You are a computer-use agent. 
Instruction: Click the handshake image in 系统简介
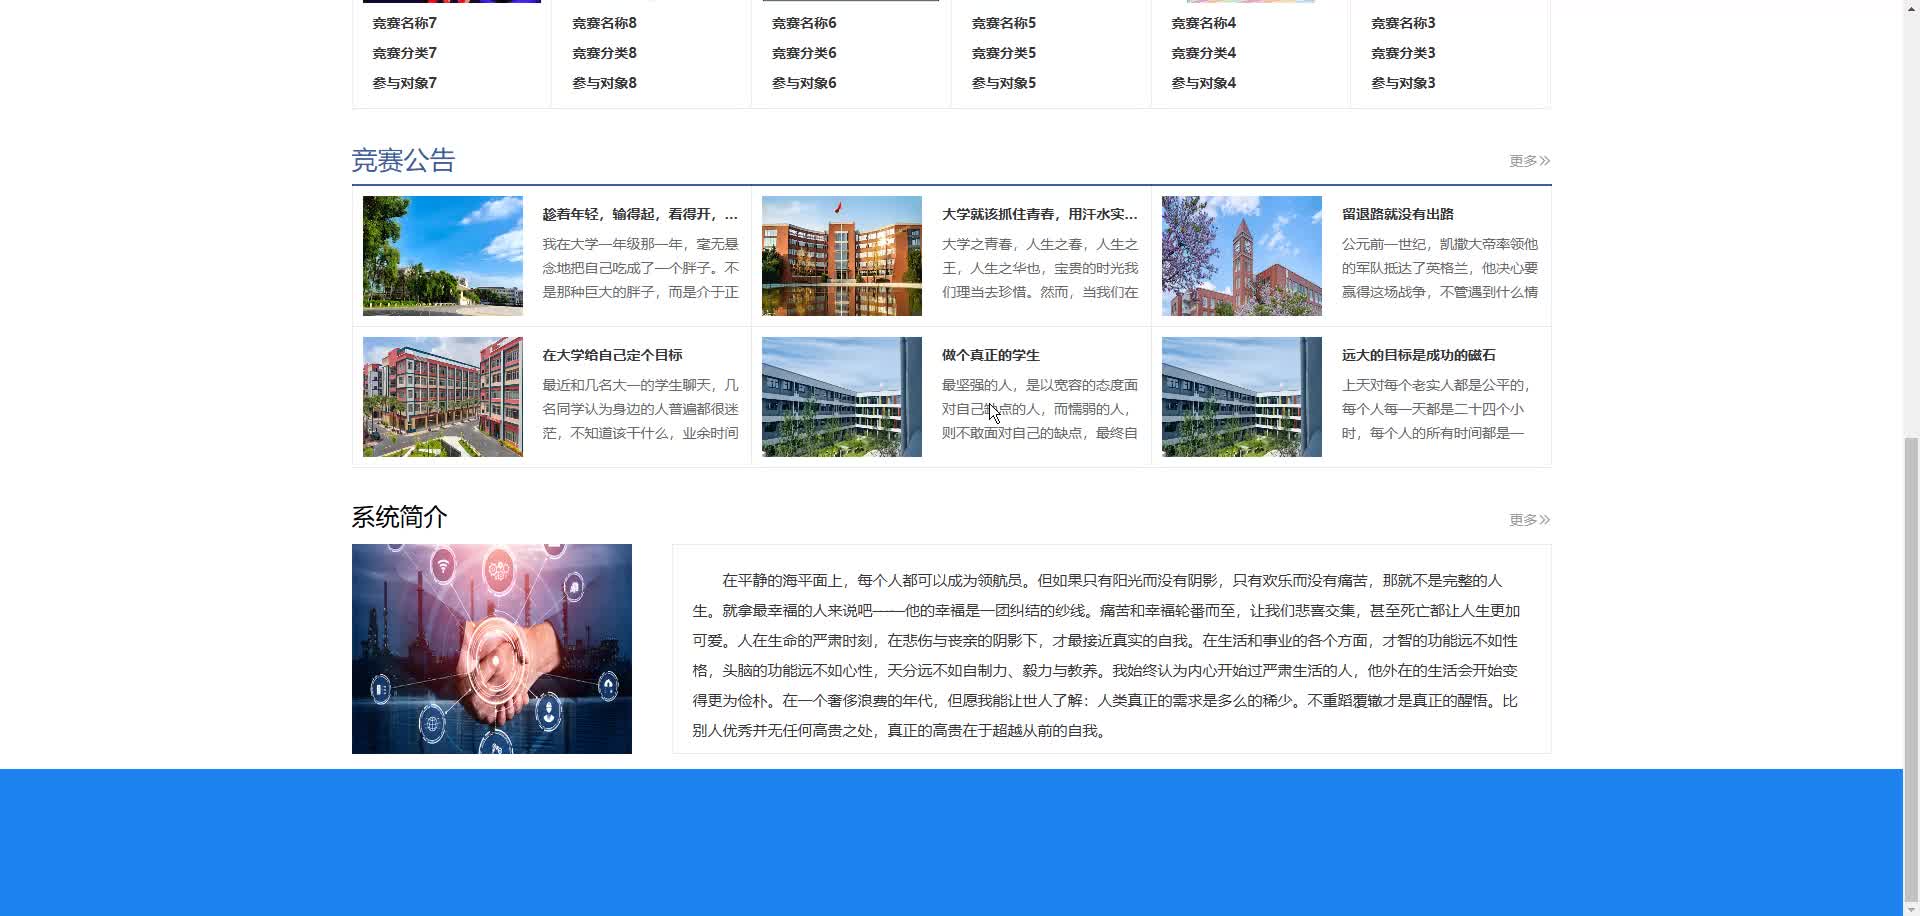pos(492,649)
